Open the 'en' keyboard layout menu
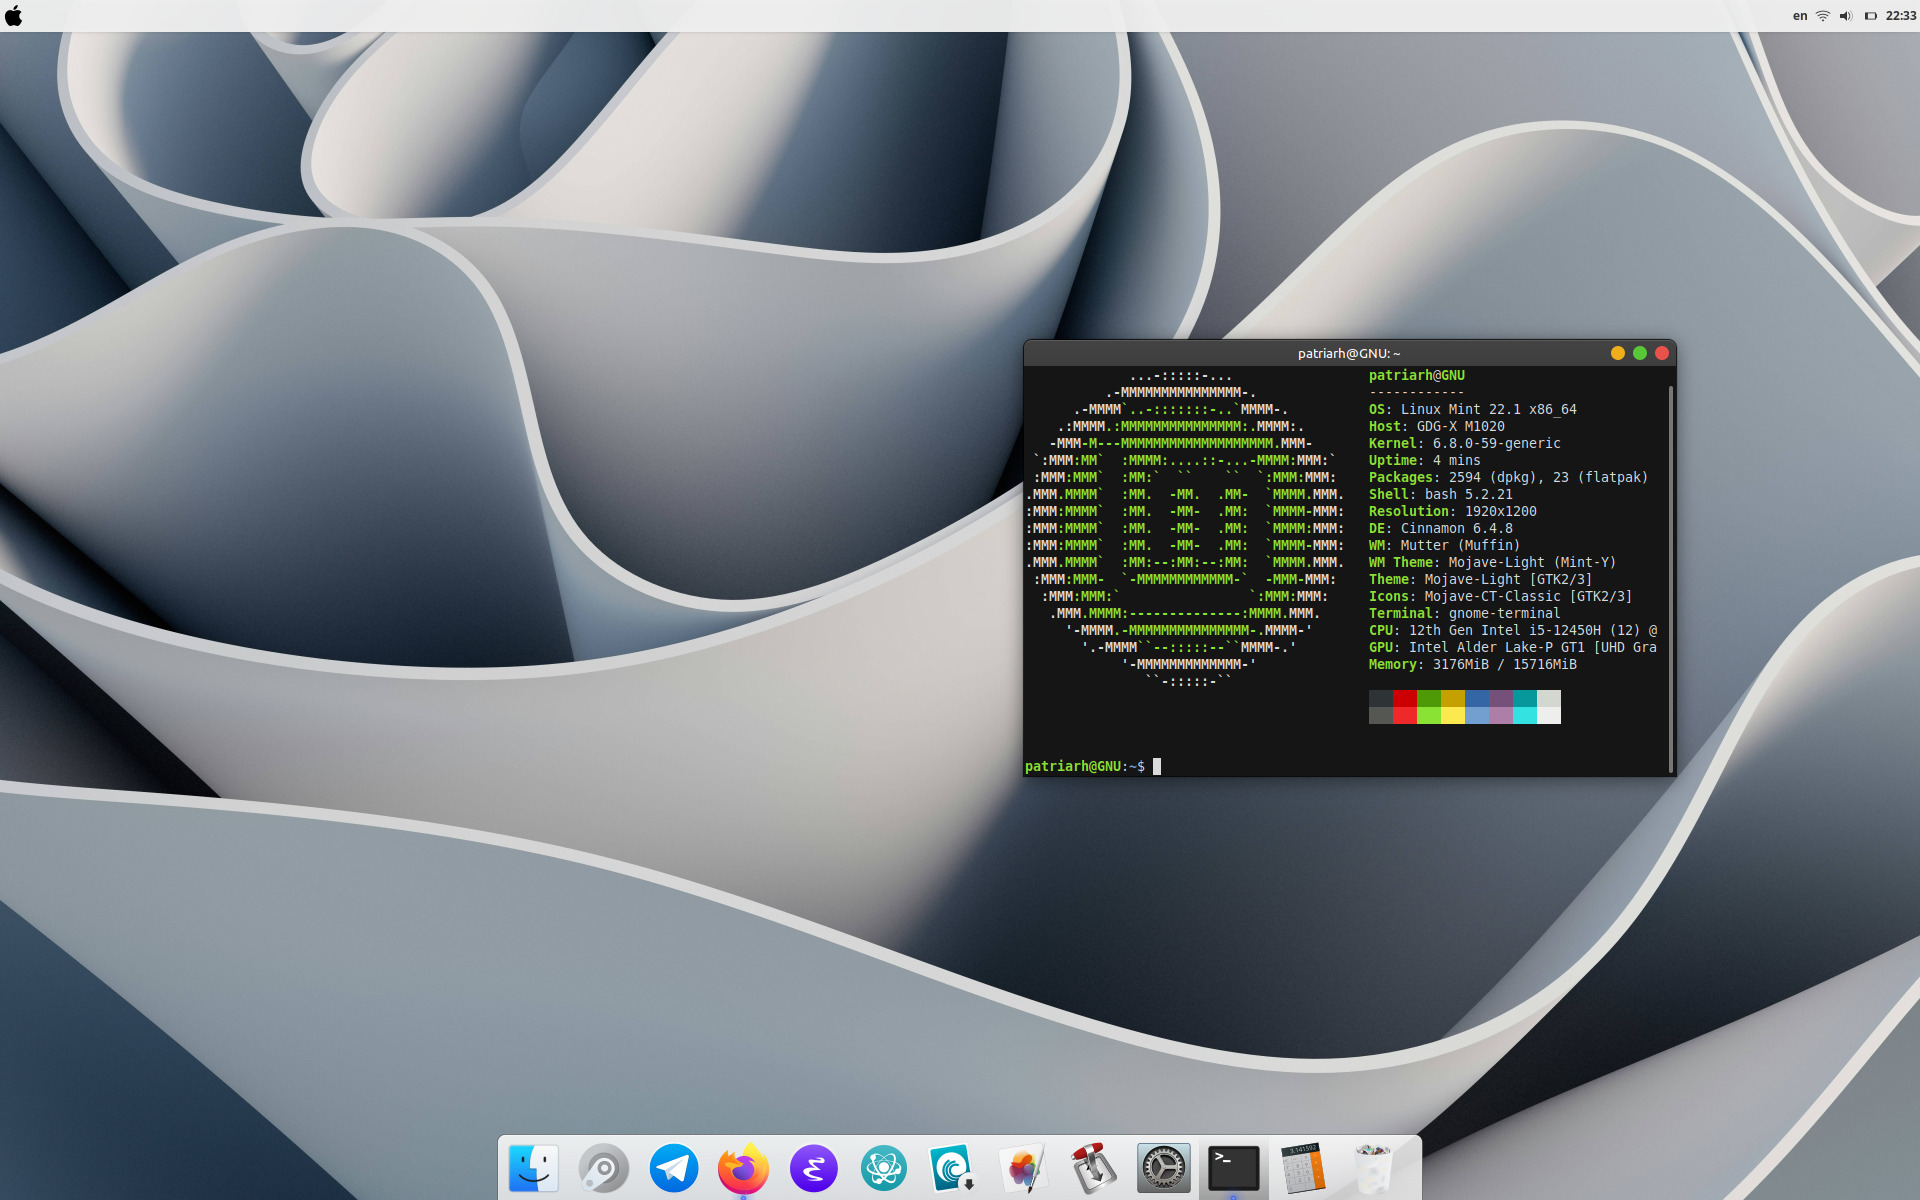Image resolution: width=1920 pixels, height=1200 pixels. [1799, 16]
